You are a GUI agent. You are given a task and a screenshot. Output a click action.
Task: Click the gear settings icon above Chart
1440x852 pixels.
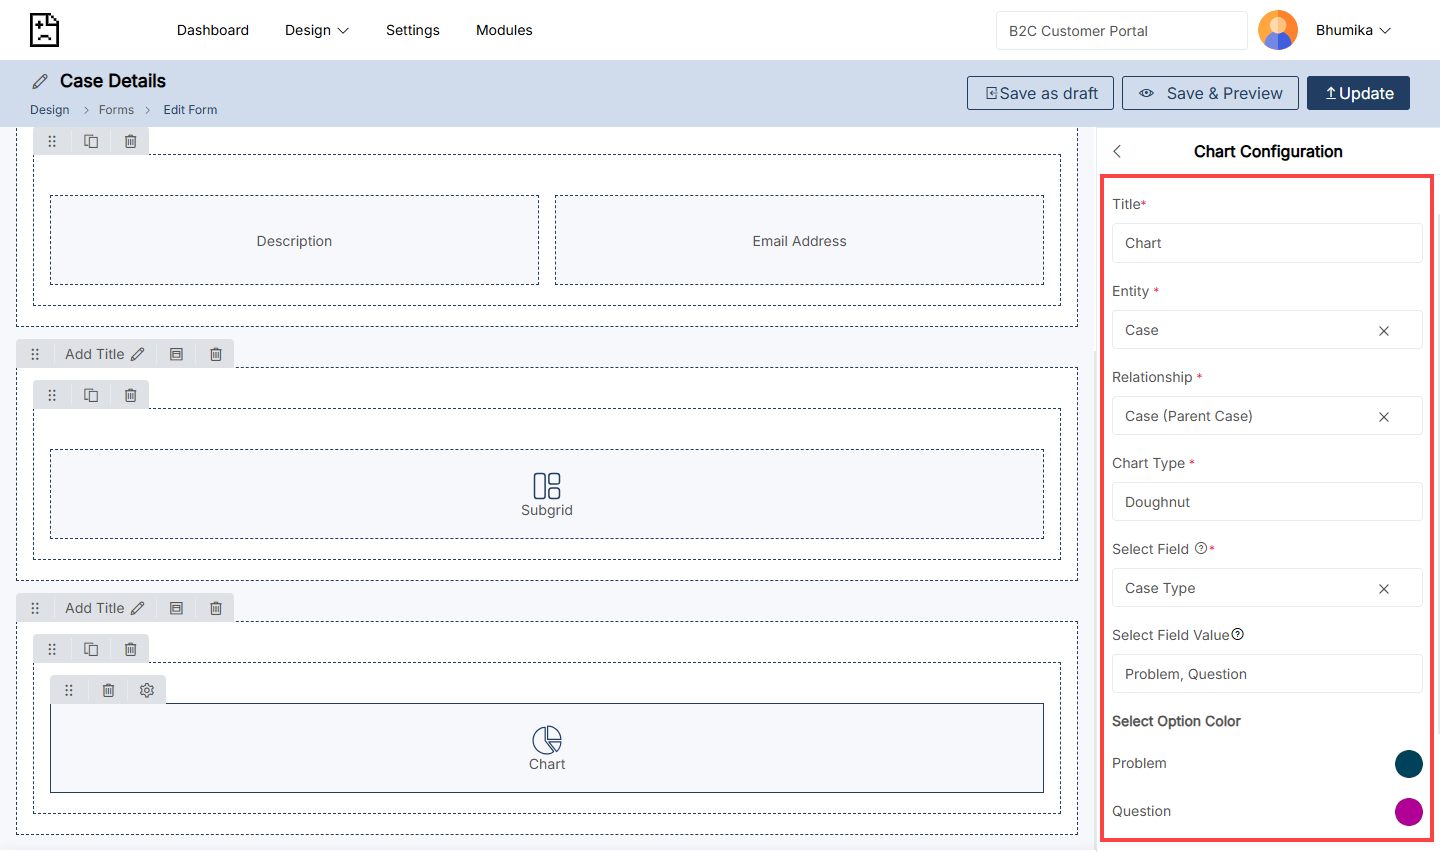147,690
